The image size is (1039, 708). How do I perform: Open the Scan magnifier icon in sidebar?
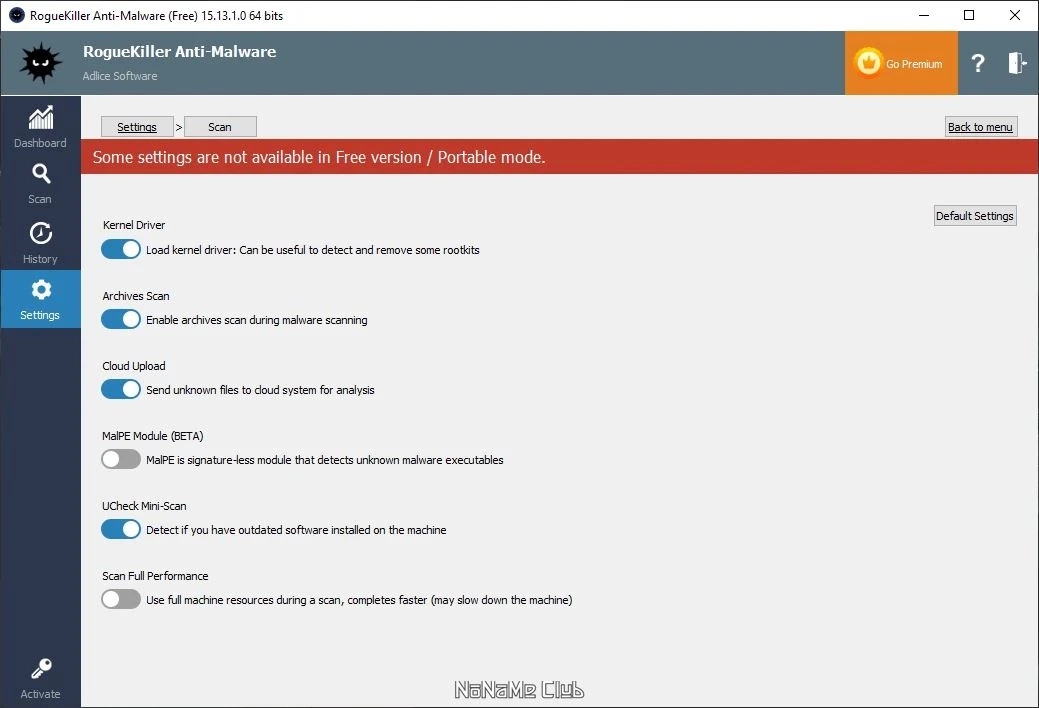(40, 174)
